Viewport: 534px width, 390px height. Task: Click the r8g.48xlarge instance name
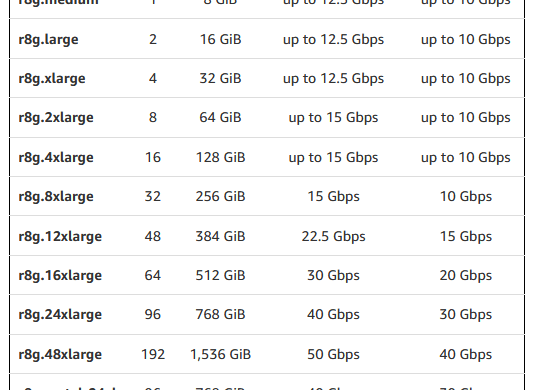point(60,355)
